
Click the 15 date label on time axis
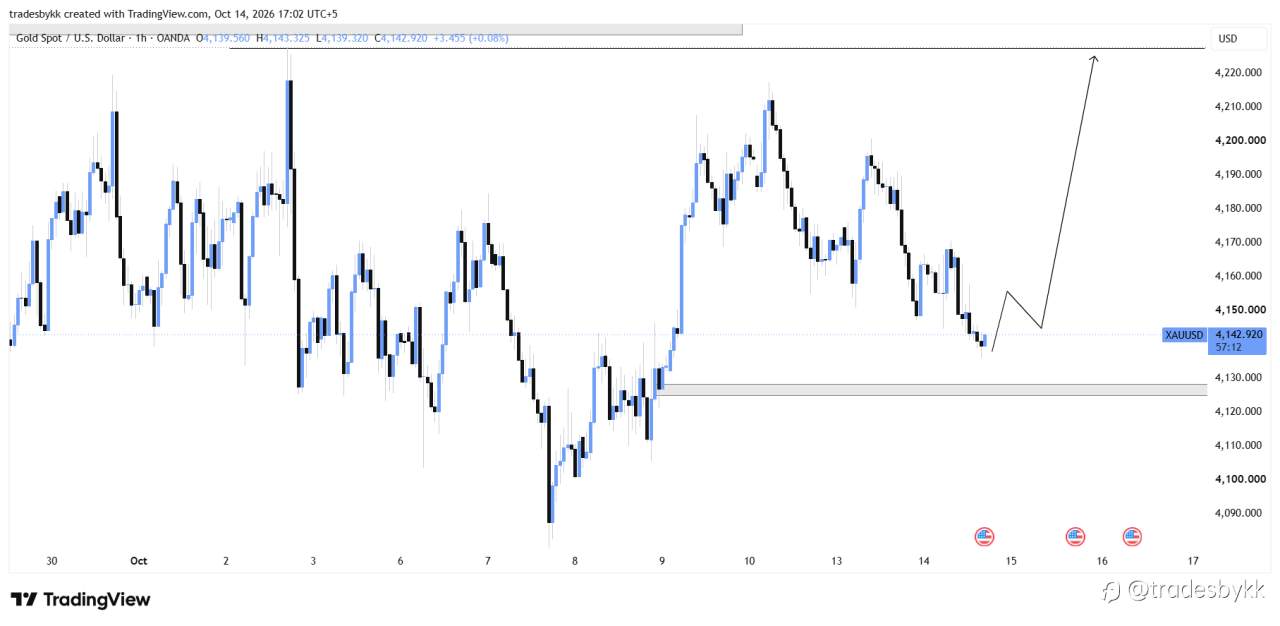pos(1011,562)
